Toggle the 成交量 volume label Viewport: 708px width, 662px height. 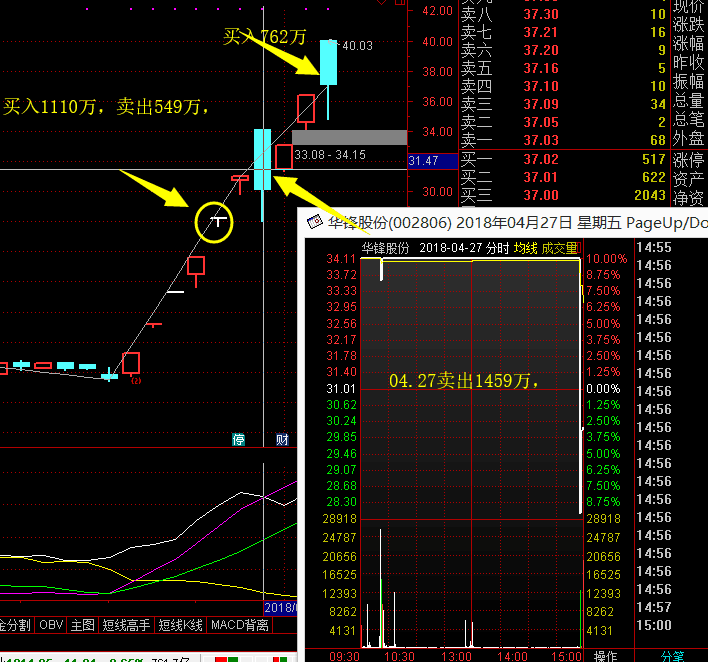click(560, 248)
